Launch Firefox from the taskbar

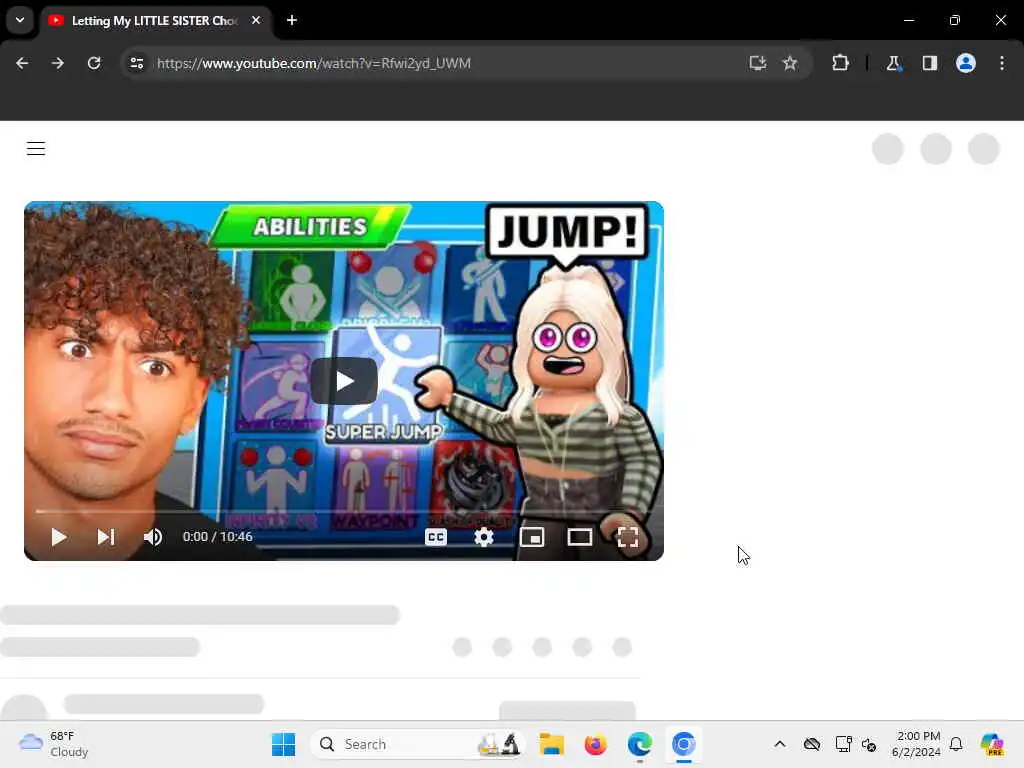coord(596,744)
